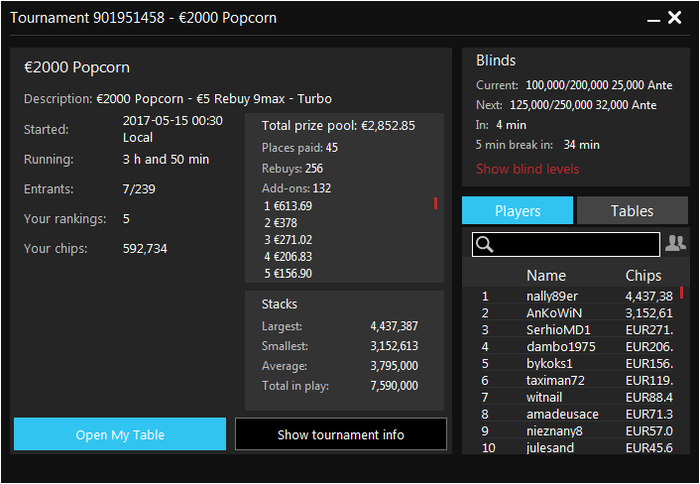This screenshot has width=700, height=484.
Task: Switch to the Tables tab
Action: [x=632, y=210]
